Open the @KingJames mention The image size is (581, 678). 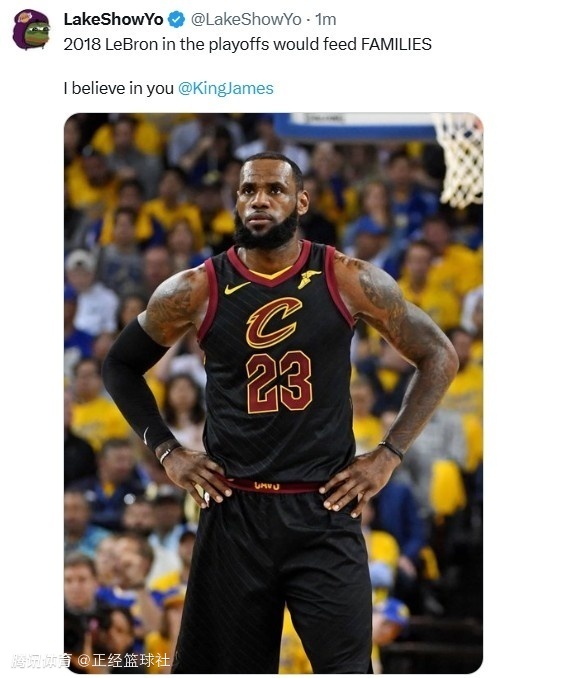[x=226, y=88]
